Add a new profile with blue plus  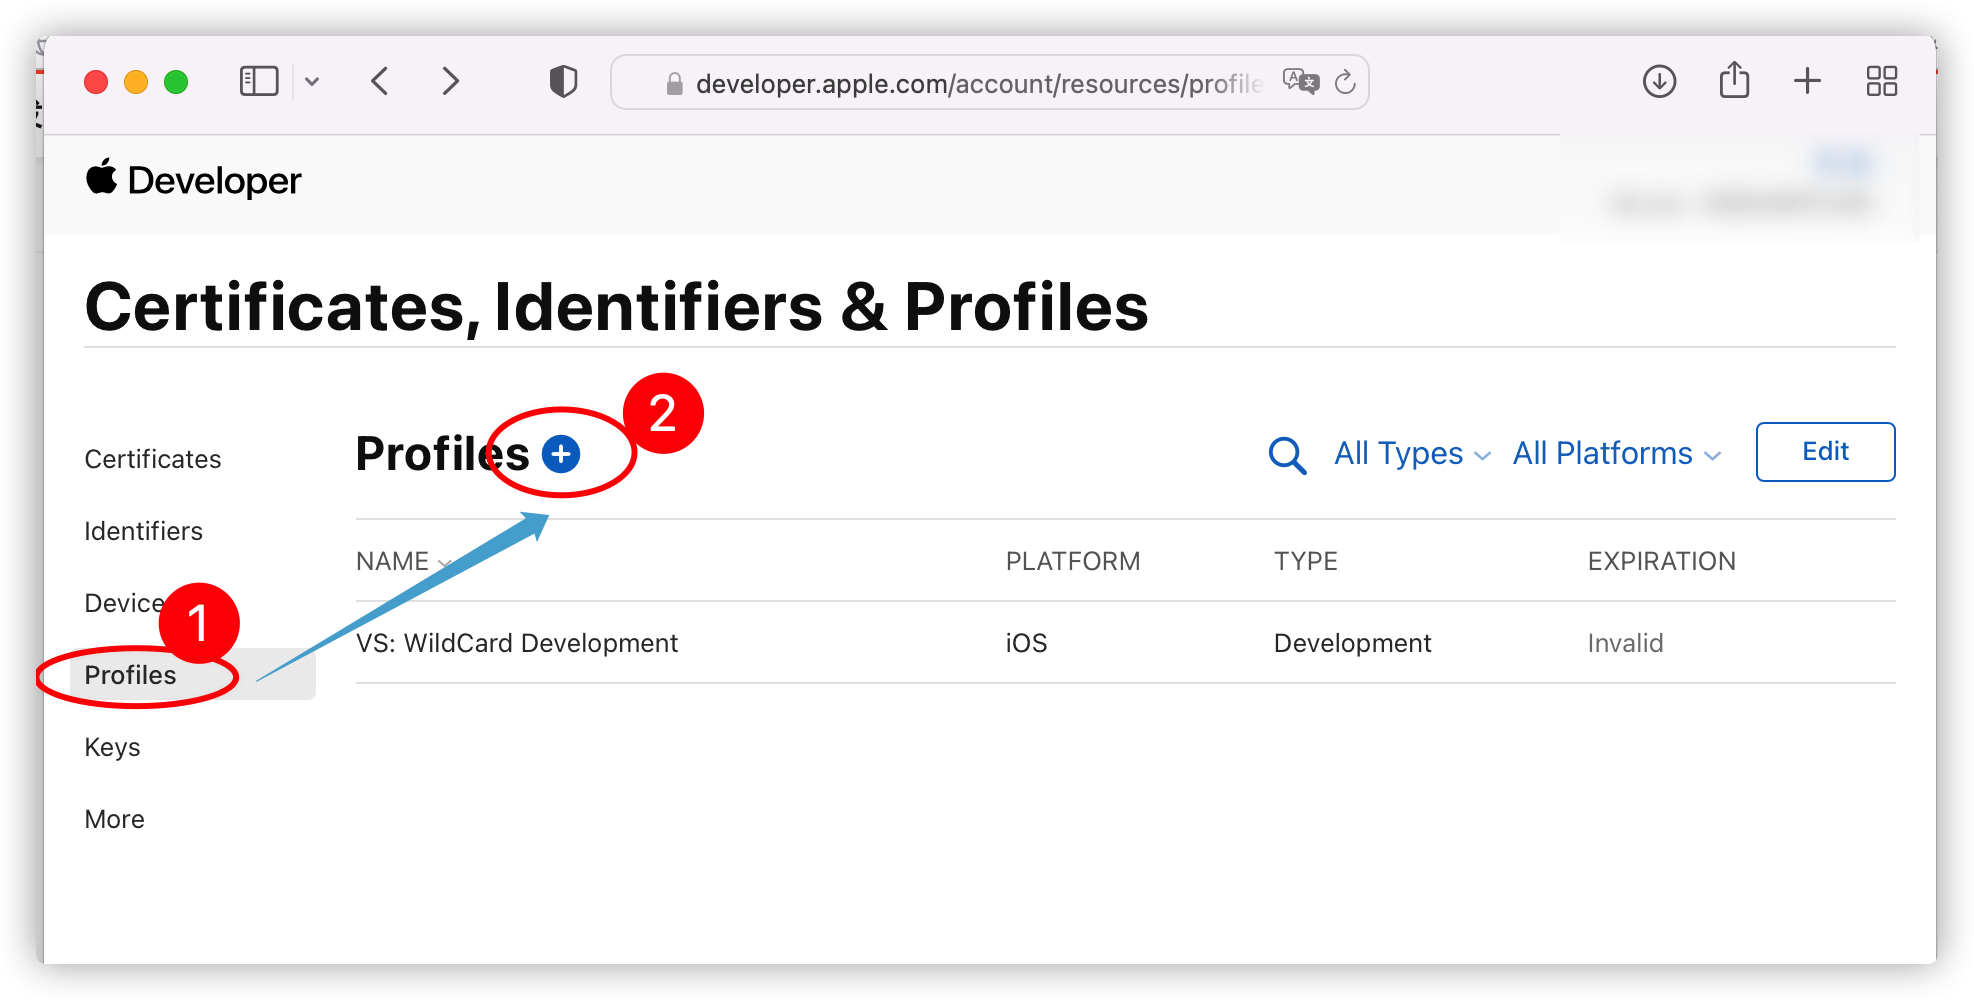point(561,454)
